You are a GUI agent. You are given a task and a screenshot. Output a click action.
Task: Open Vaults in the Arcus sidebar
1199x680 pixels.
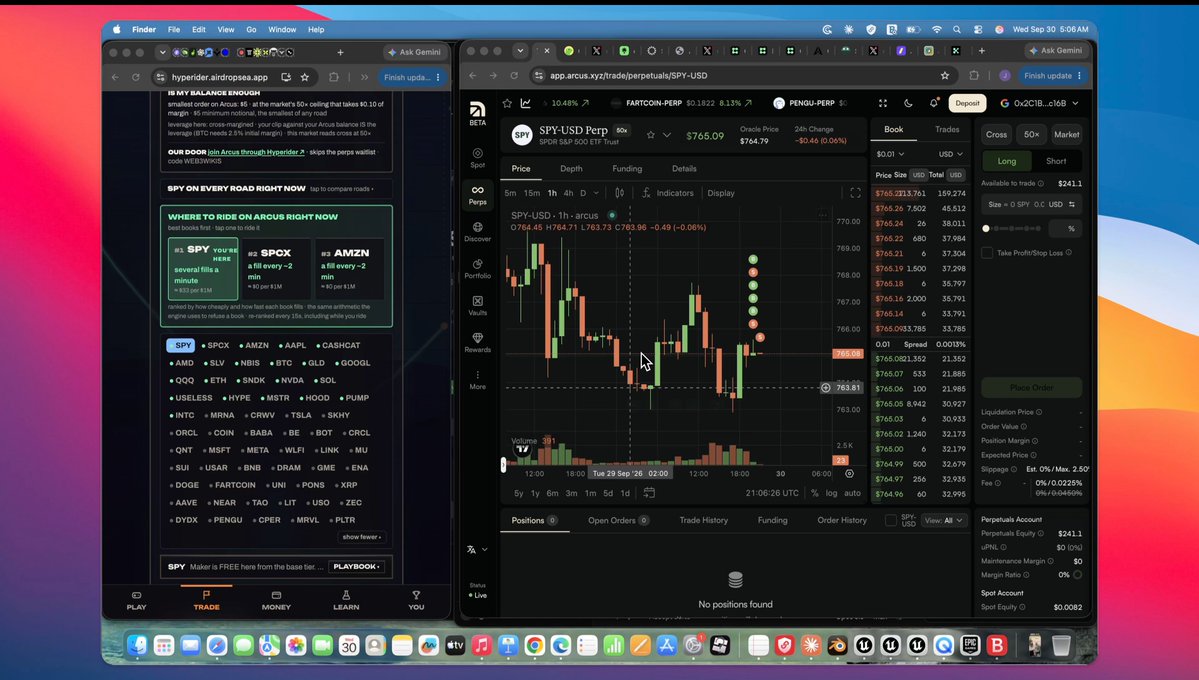click(x=477, y=305)
